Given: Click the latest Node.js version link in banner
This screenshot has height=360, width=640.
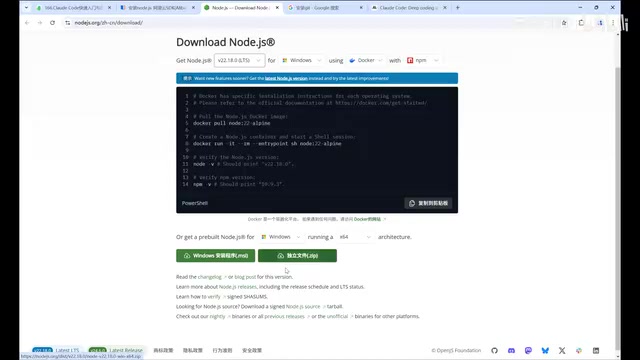Looking at the screenshot, I should pos(286,78).
